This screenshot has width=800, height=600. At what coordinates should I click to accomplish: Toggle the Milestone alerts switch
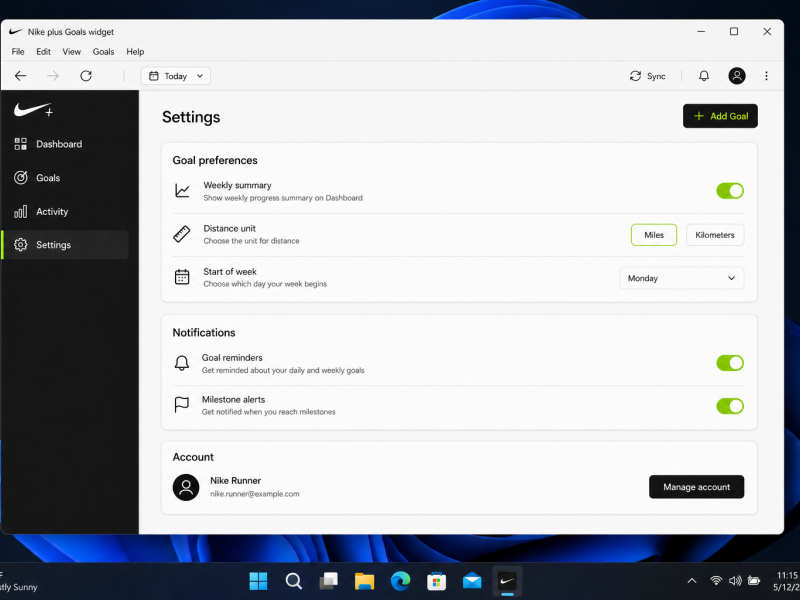click(x=730, y=406)
